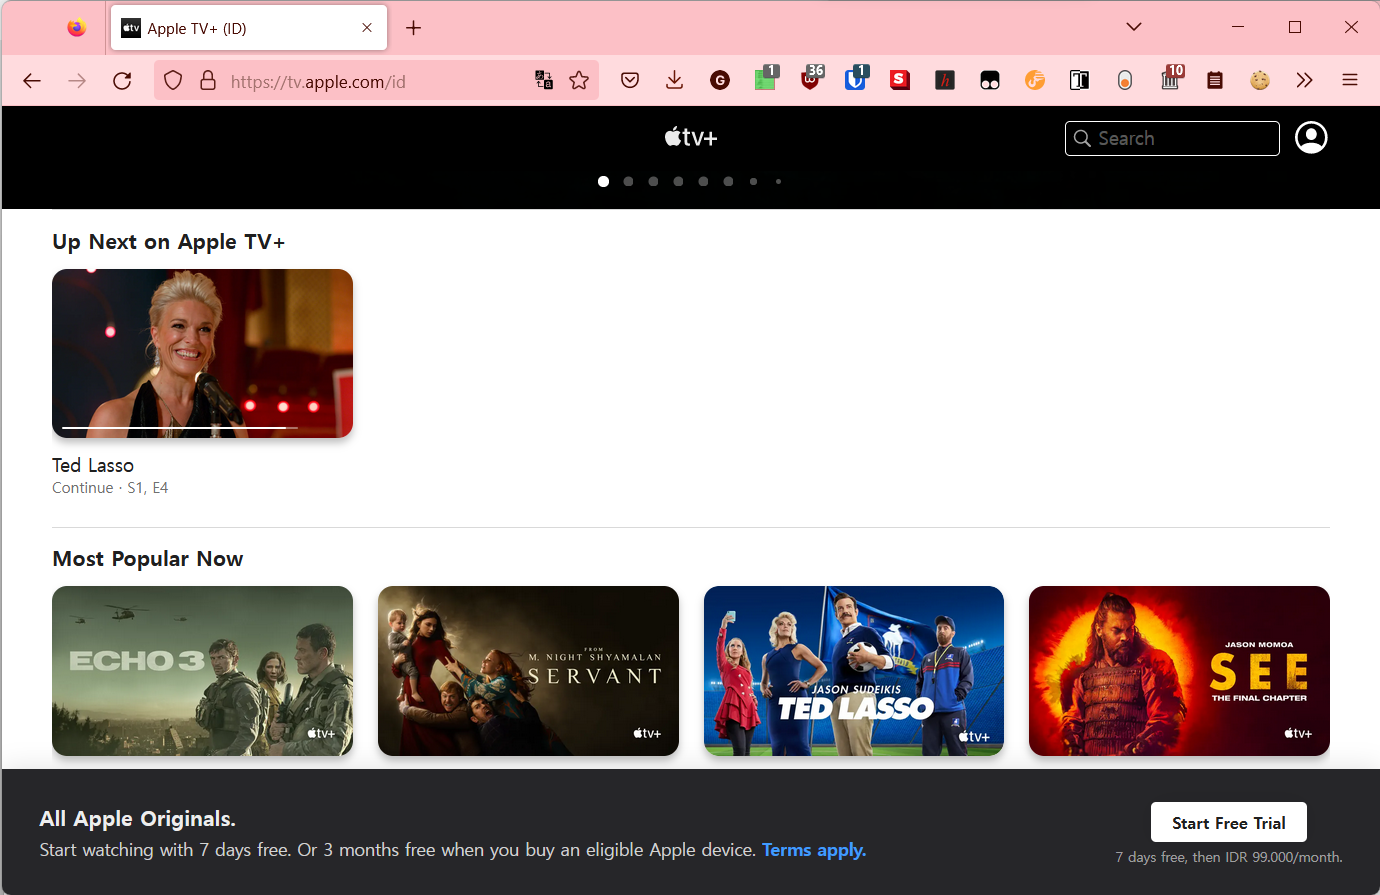
Task: Click the Ted Lasso title under Up Next
Action: tap(93, 465)
